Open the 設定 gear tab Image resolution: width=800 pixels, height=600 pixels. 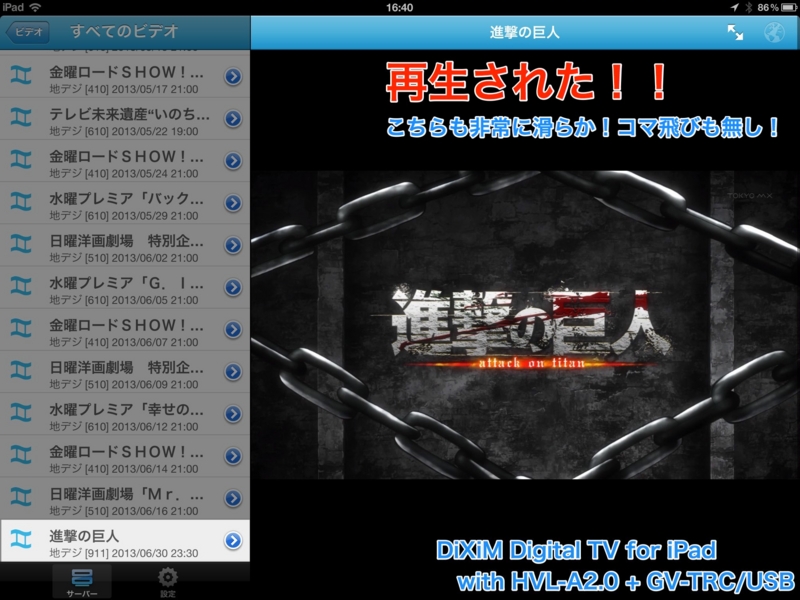coord(168,582)
